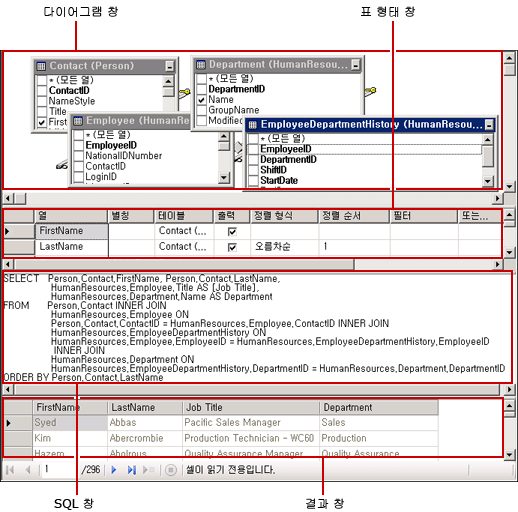Click diagram pane vertical scroll-down arrow
This screenshot has width=518, height=512.
click(x=509, y=186)
